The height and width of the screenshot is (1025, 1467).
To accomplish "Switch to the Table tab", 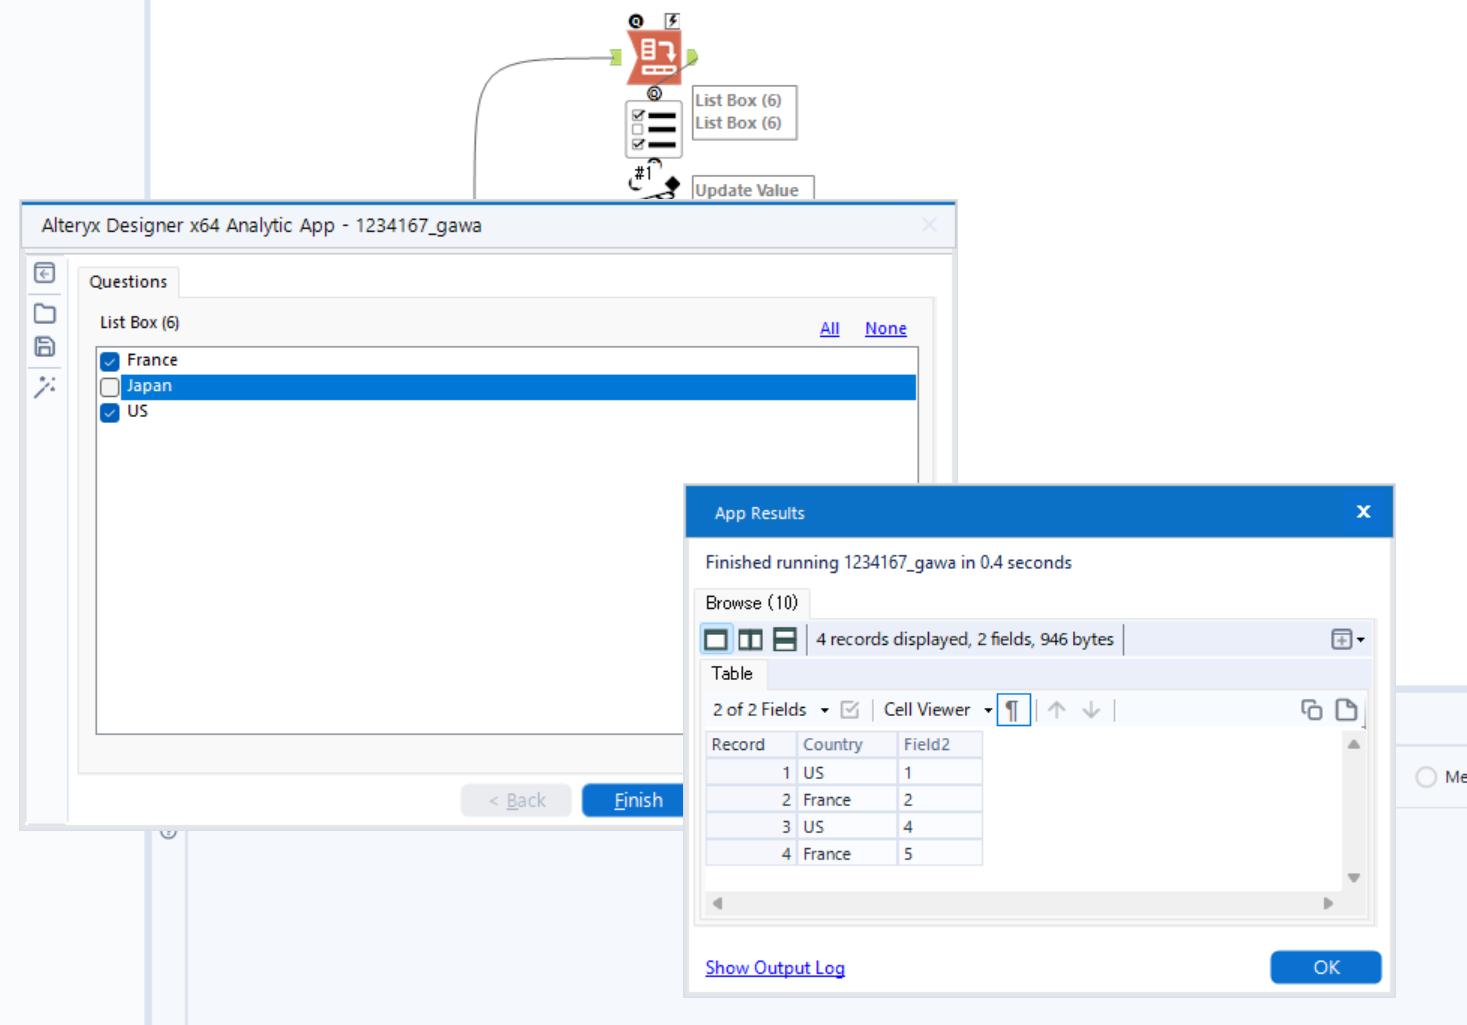I will 731,674.
